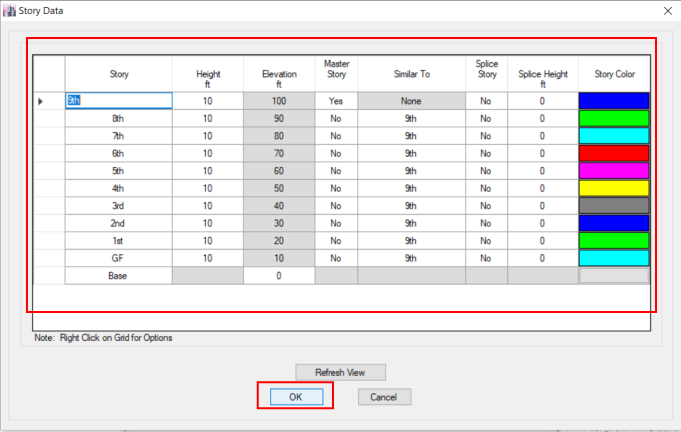This screenshot has width=681, height=432.
Task: Open the magenta color swatch for 5th story
Action: pyautogui.click(x=614, y=170)
